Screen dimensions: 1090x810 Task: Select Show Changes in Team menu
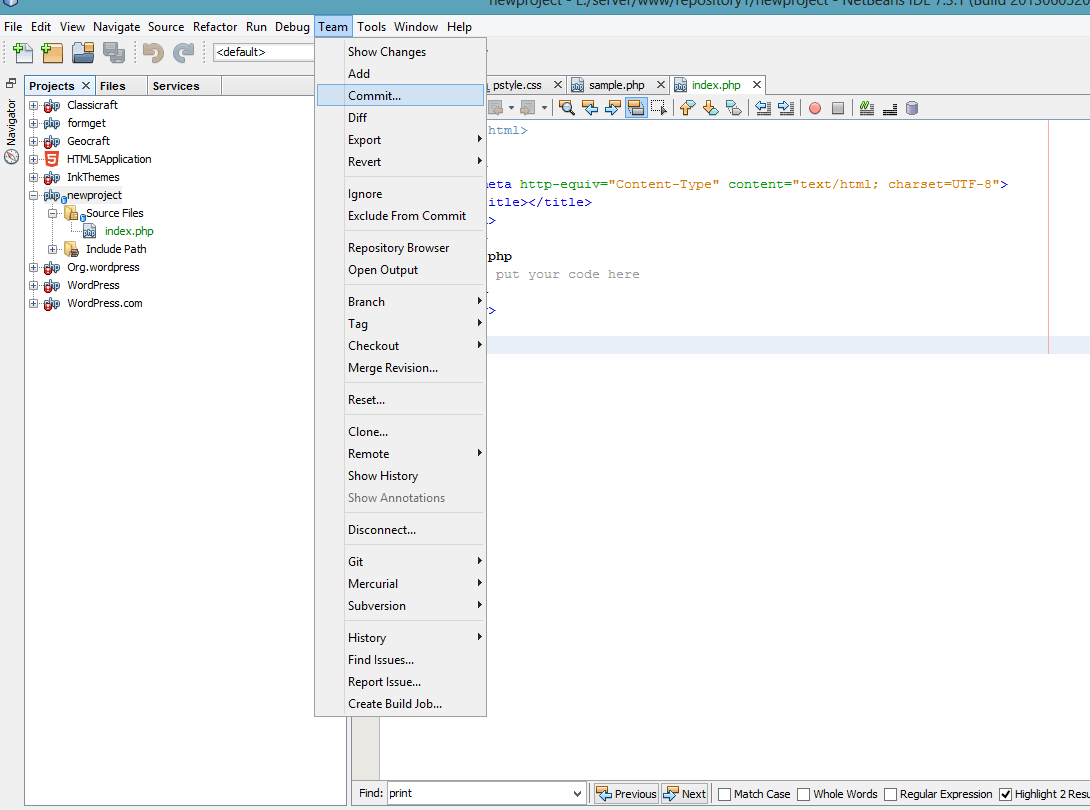tap(400, 51)
